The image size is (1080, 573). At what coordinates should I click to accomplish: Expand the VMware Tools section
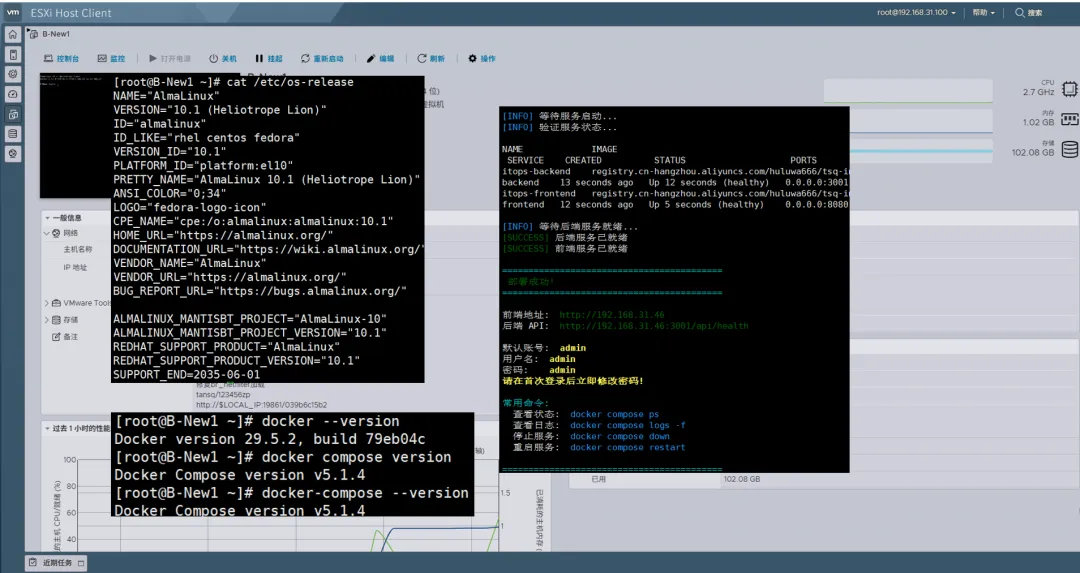tap(47, 303)
